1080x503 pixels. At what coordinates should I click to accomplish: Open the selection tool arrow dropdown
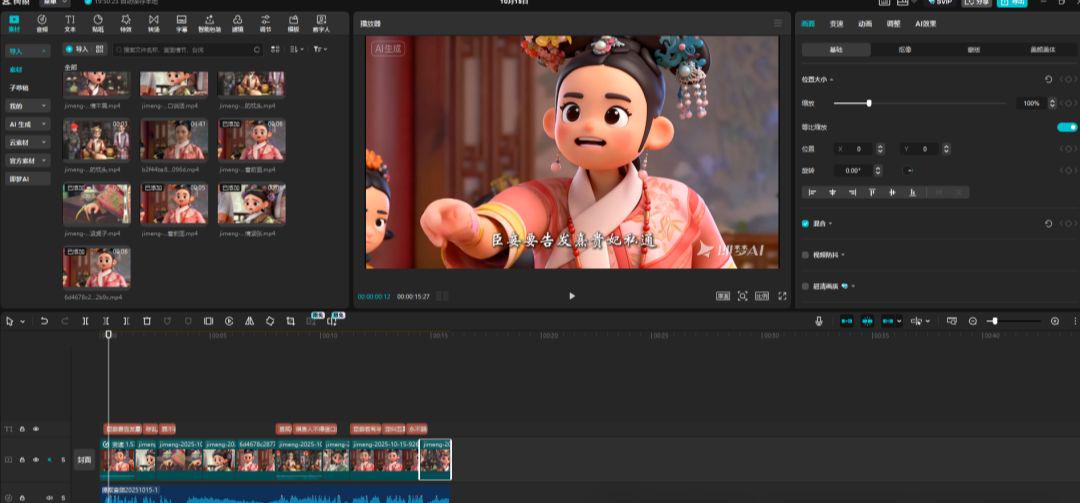(x=22, y=321)
